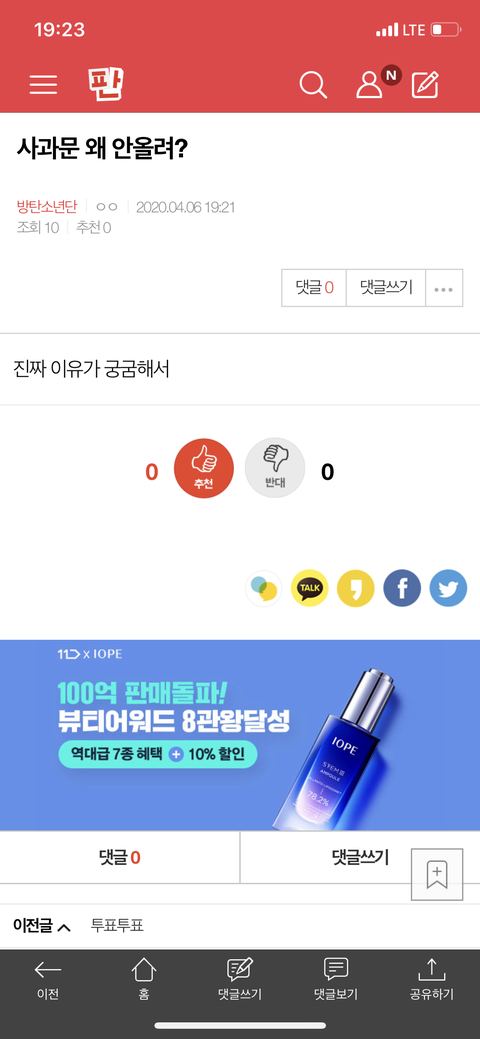Image resolution: width=480 pixels, height=1039 pixels.
Task: Open profile with the notification badge
Action: 371,83
